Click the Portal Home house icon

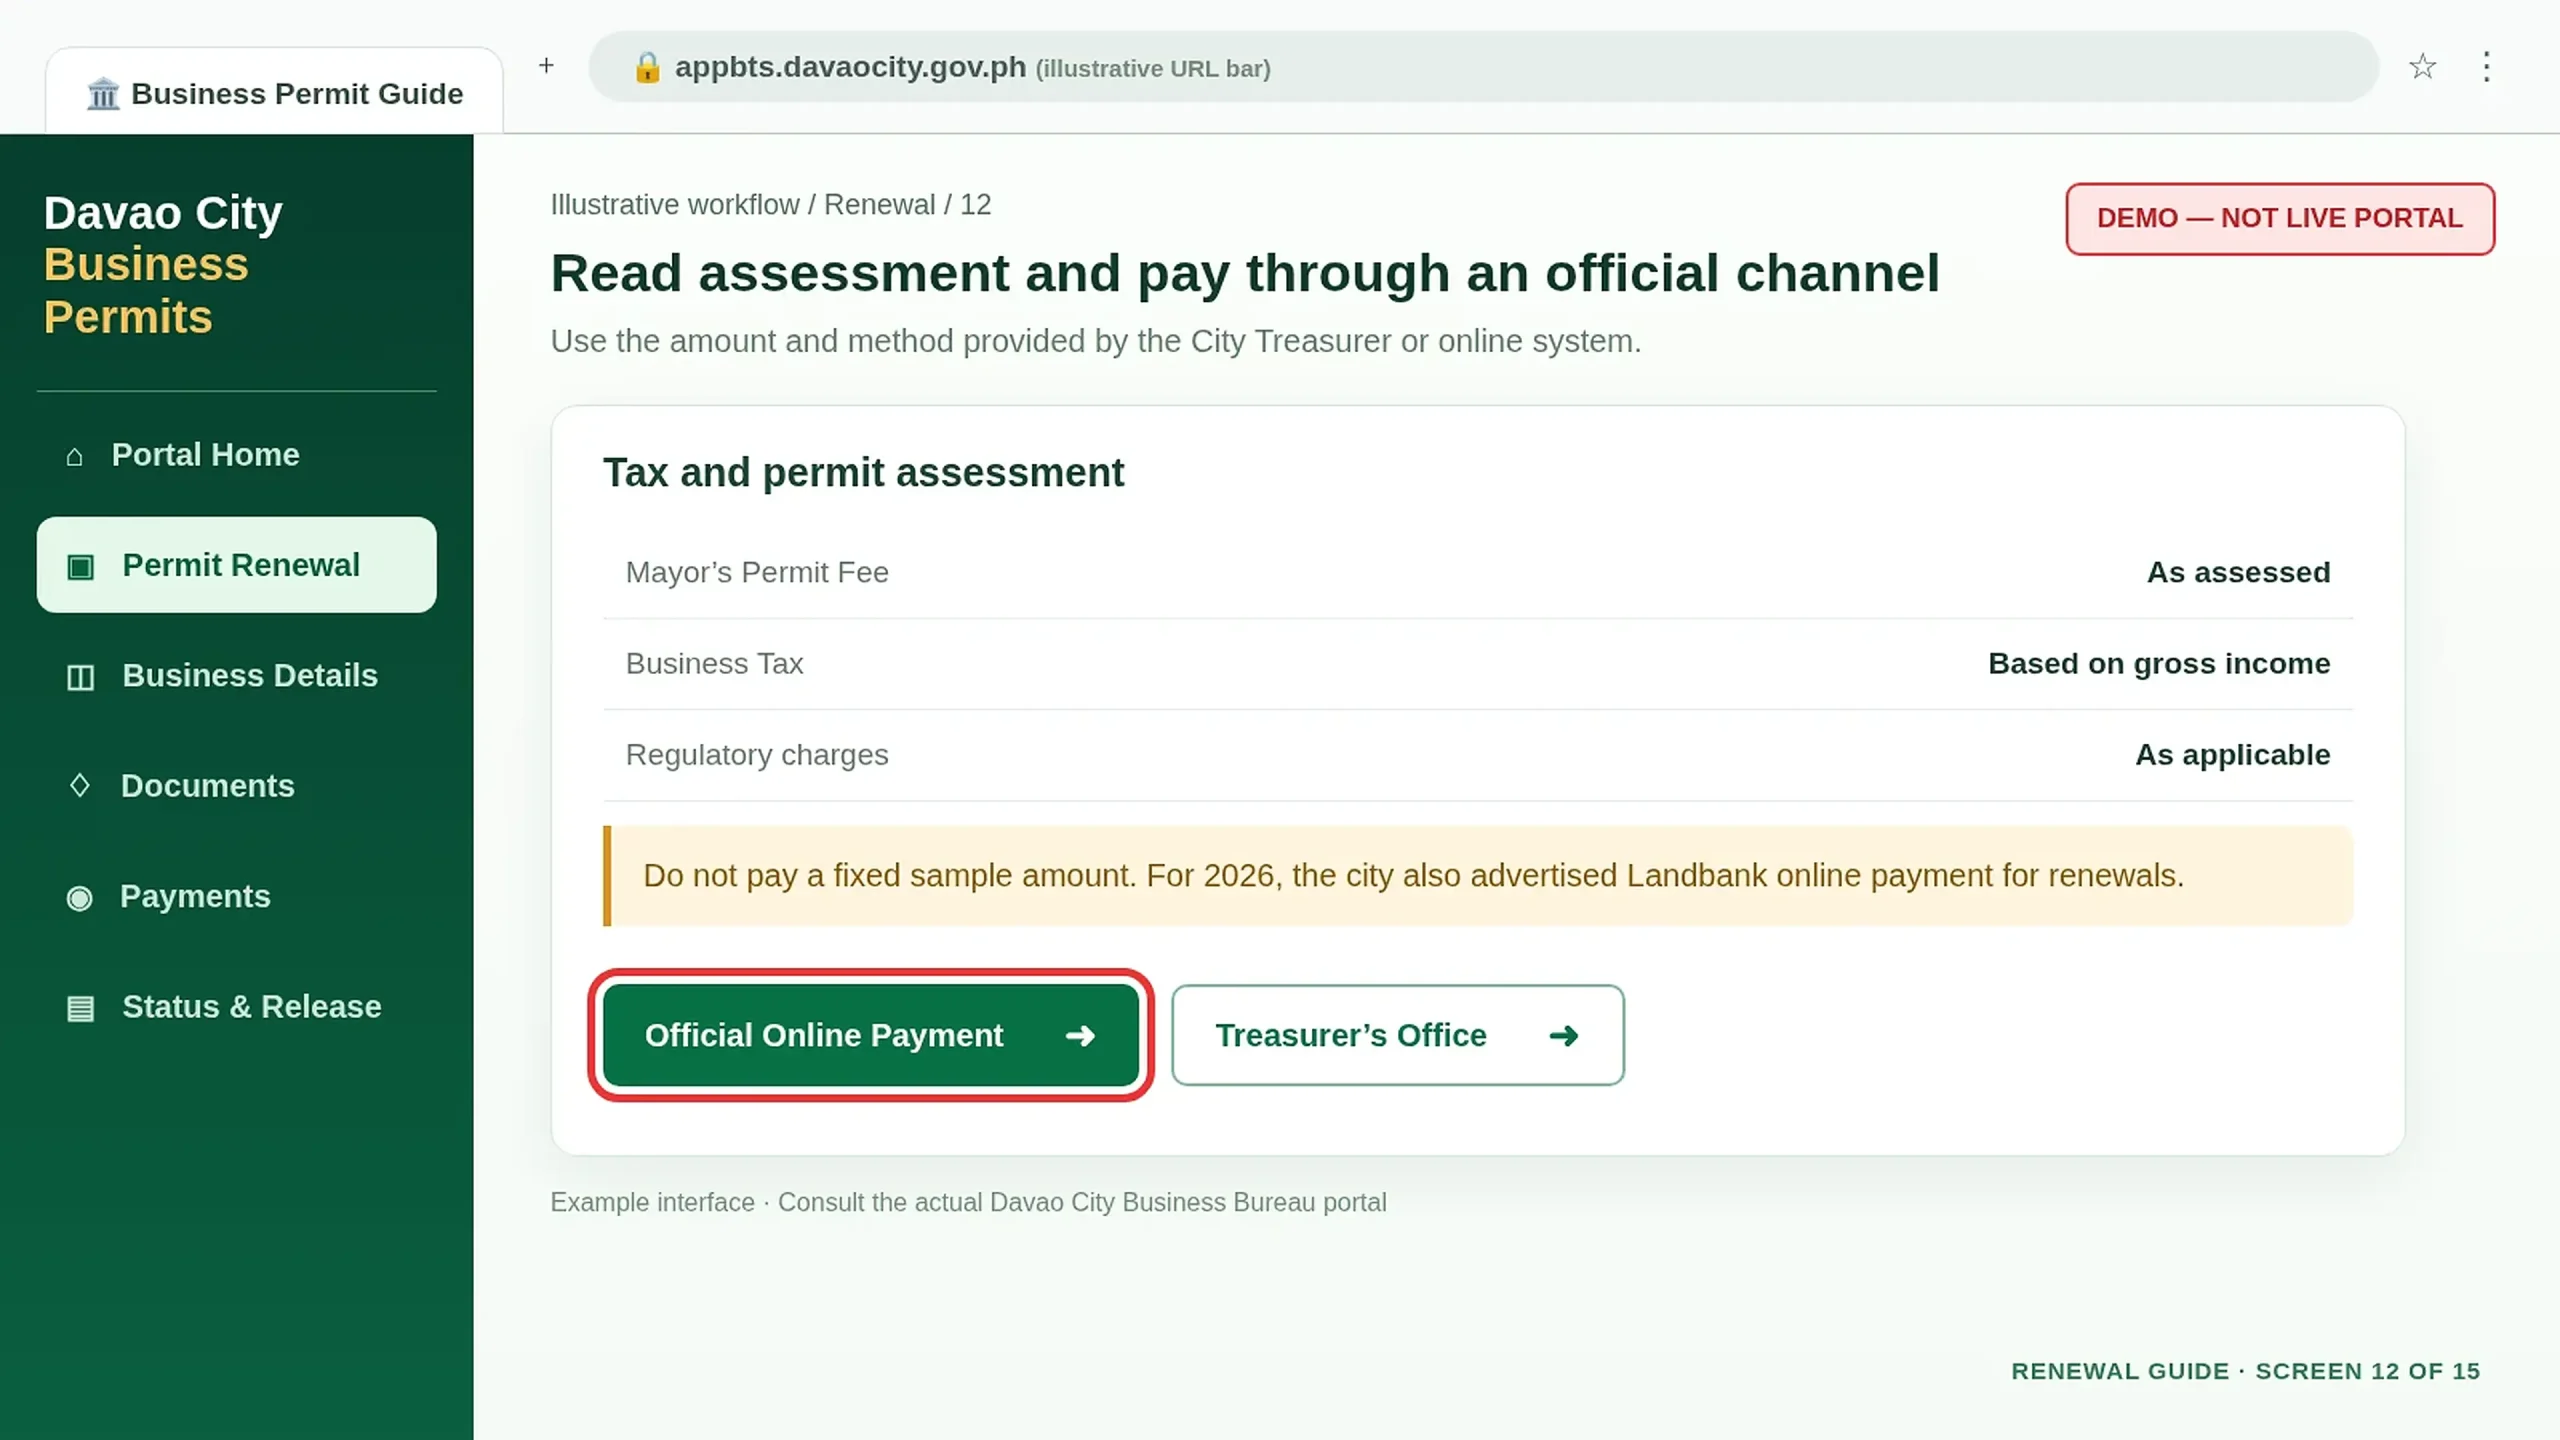click(x=74, y=457)
